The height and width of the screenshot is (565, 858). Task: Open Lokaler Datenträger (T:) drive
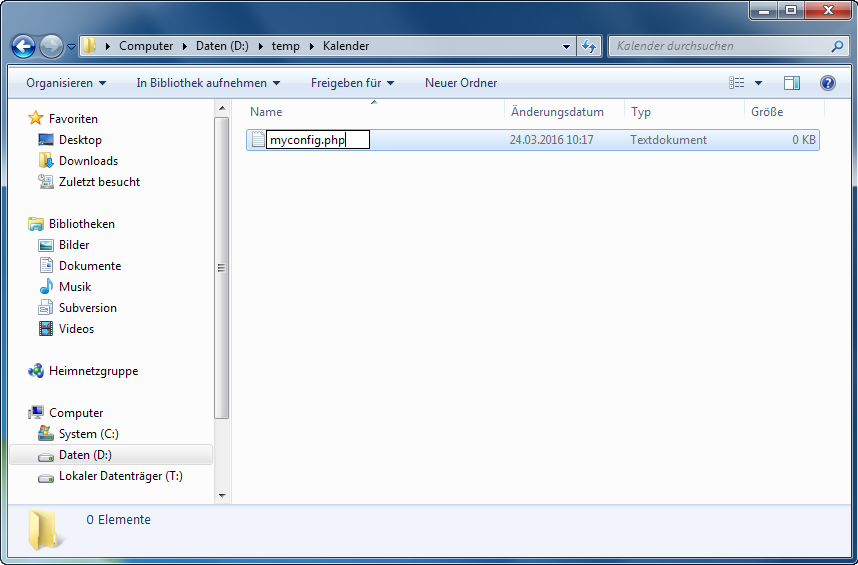point(121,476)
